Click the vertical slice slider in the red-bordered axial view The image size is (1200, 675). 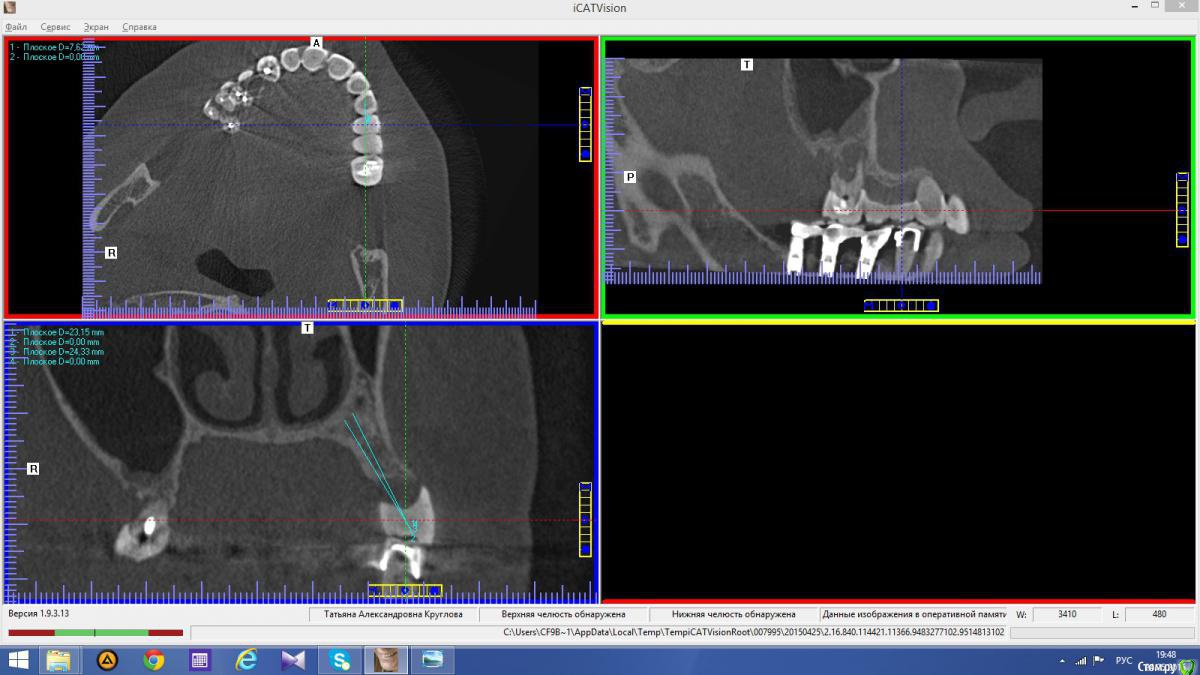pyautogui.click(x=585, y=124)
